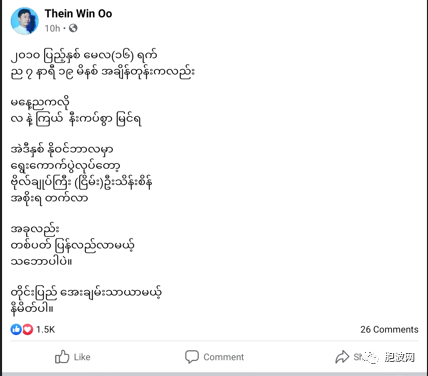This screenshot has width=428, height=376.
Task: Click the line starting with တိုင်းပြည်
Action: point(86,293)
